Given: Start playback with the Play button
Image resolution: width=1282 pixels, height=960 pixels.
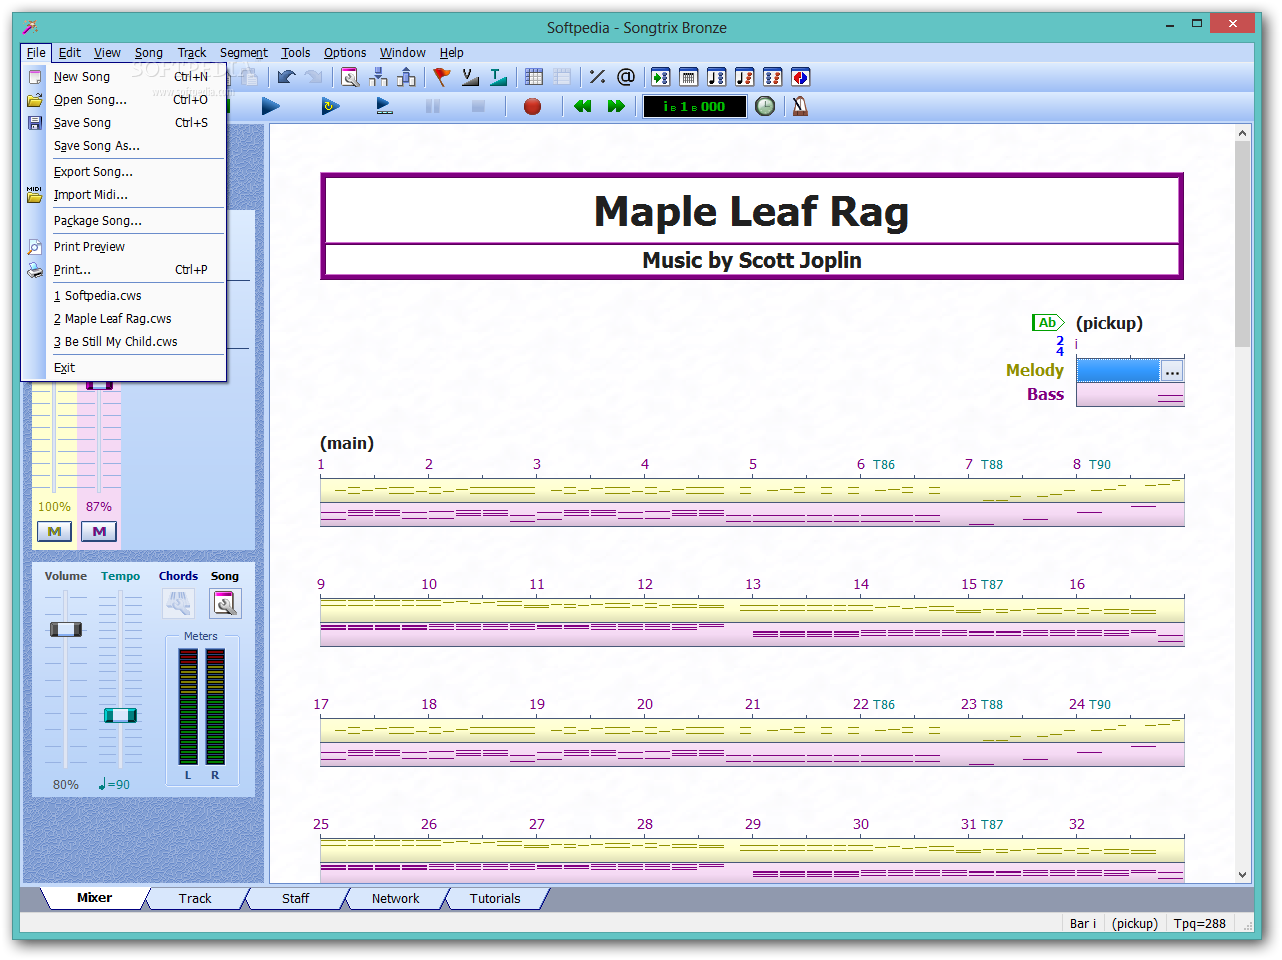Looking at the screenshot, I should pos(271,106).
